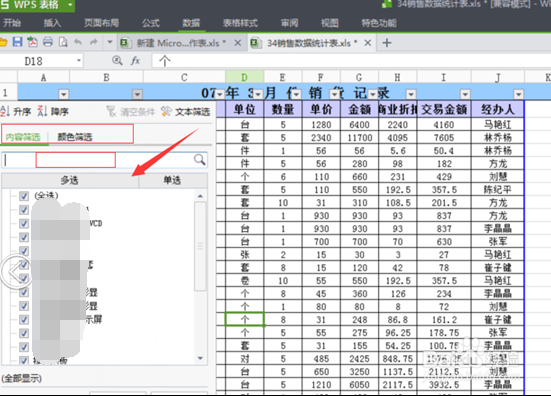Click the Redo arrow
This screenshot has height=396, width=551.
[93, 42]
